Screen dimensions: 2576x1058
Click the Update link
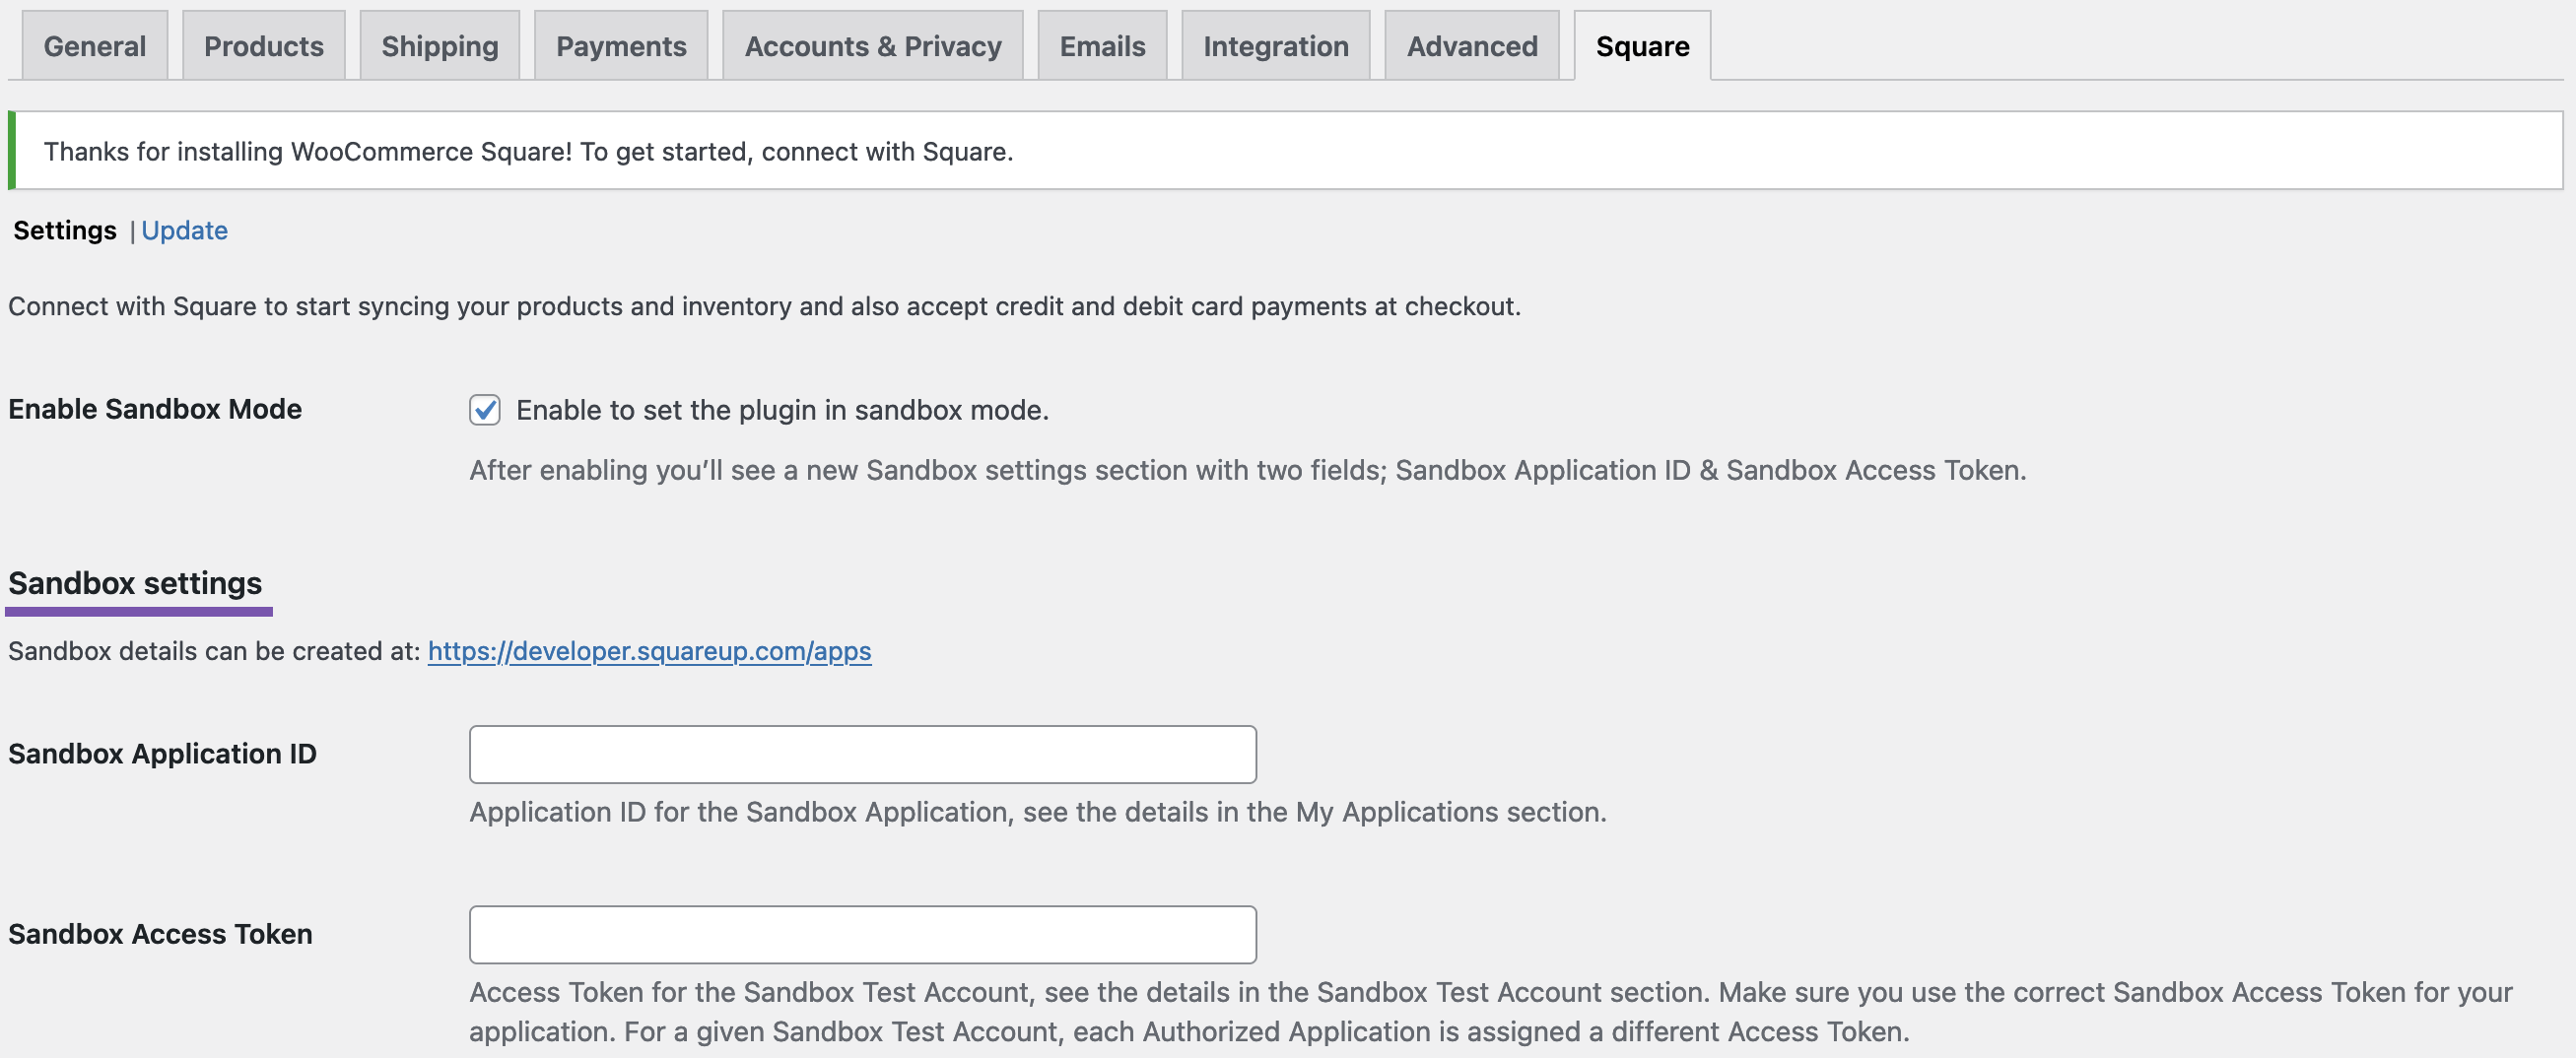click(184, 230)
